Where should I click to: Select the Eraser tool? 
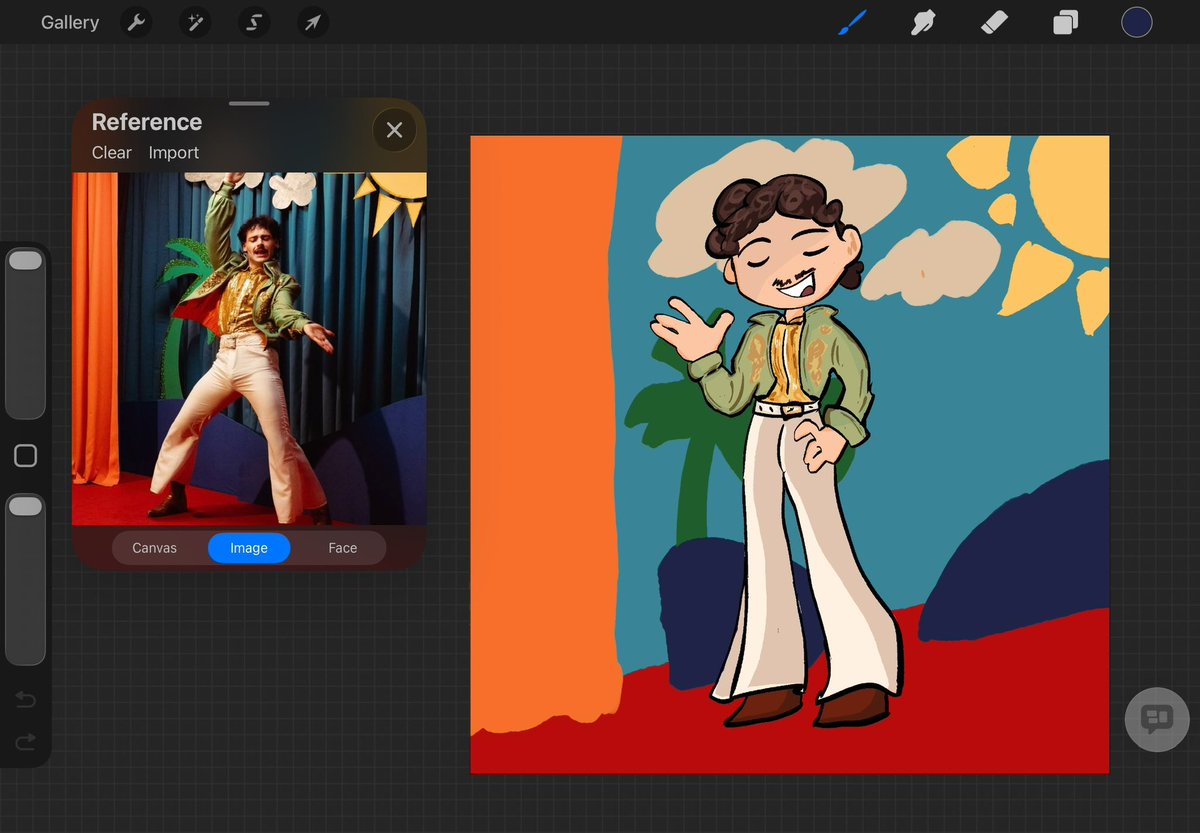[994, 22]
